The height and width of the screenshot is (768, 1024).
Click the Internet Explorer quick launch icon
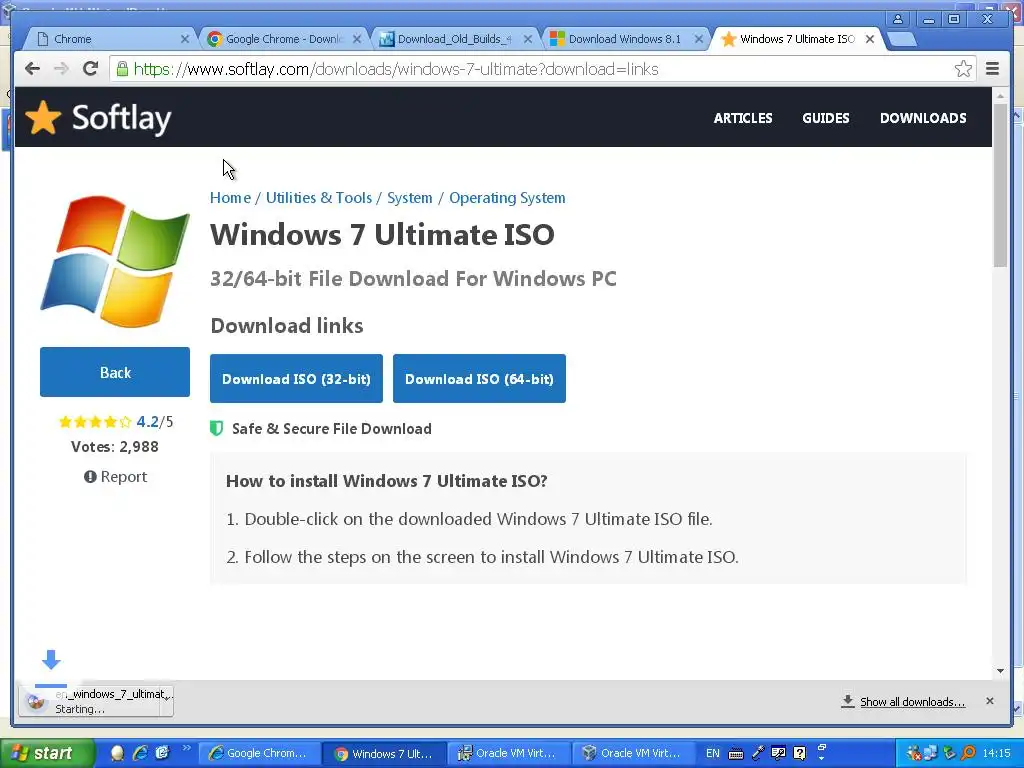coord(140,753)
